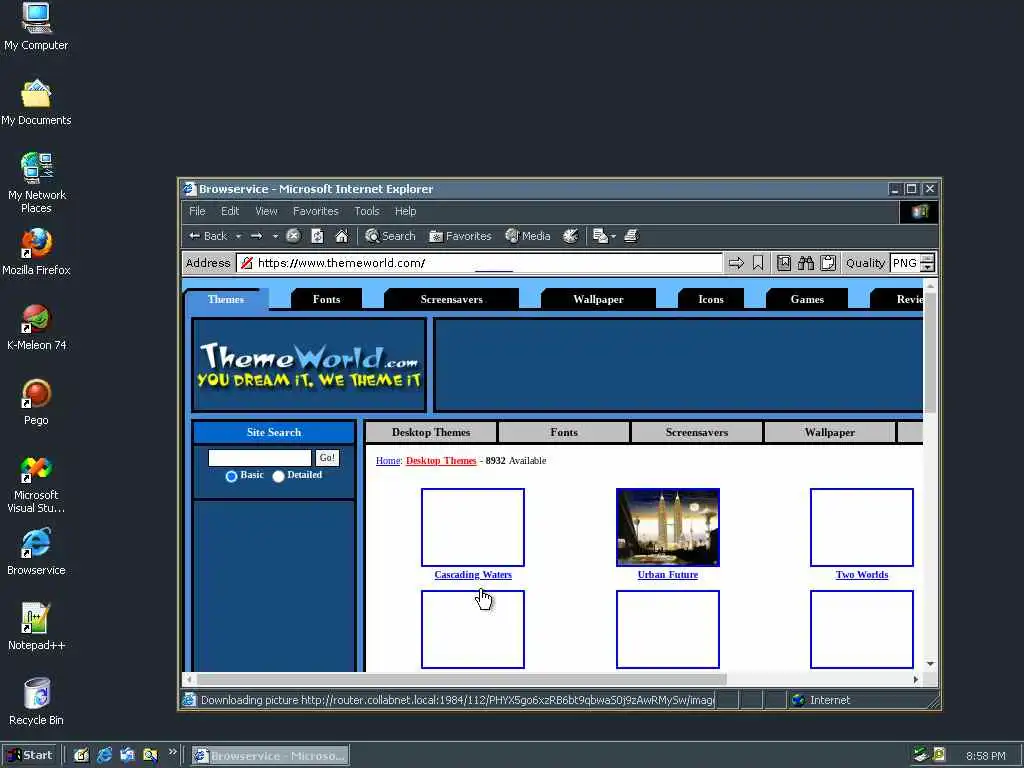
Task: Launch Pego from desktop
Action: [36, 402]
